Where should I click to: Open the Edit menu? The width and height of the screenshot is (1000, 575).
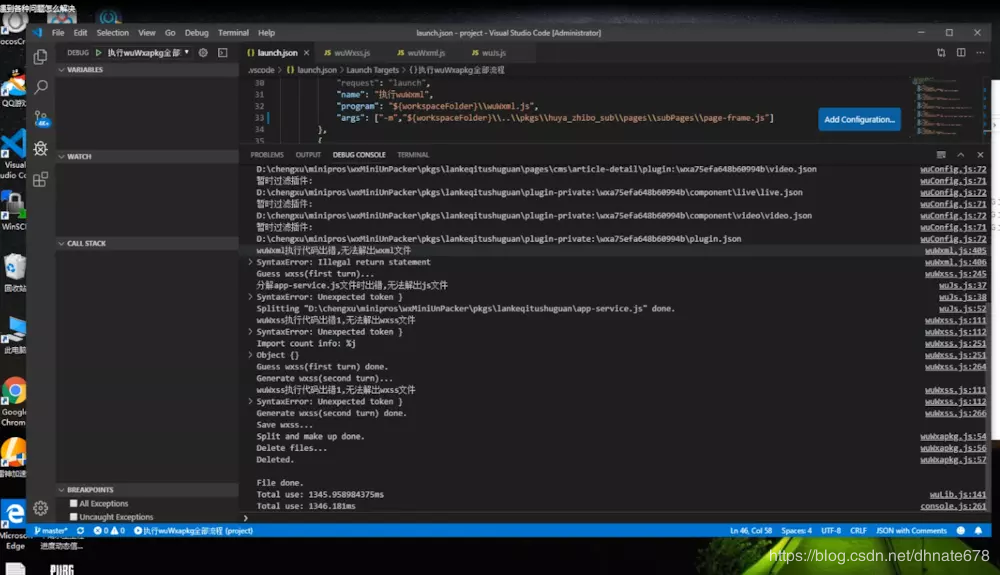coord(80,33)
